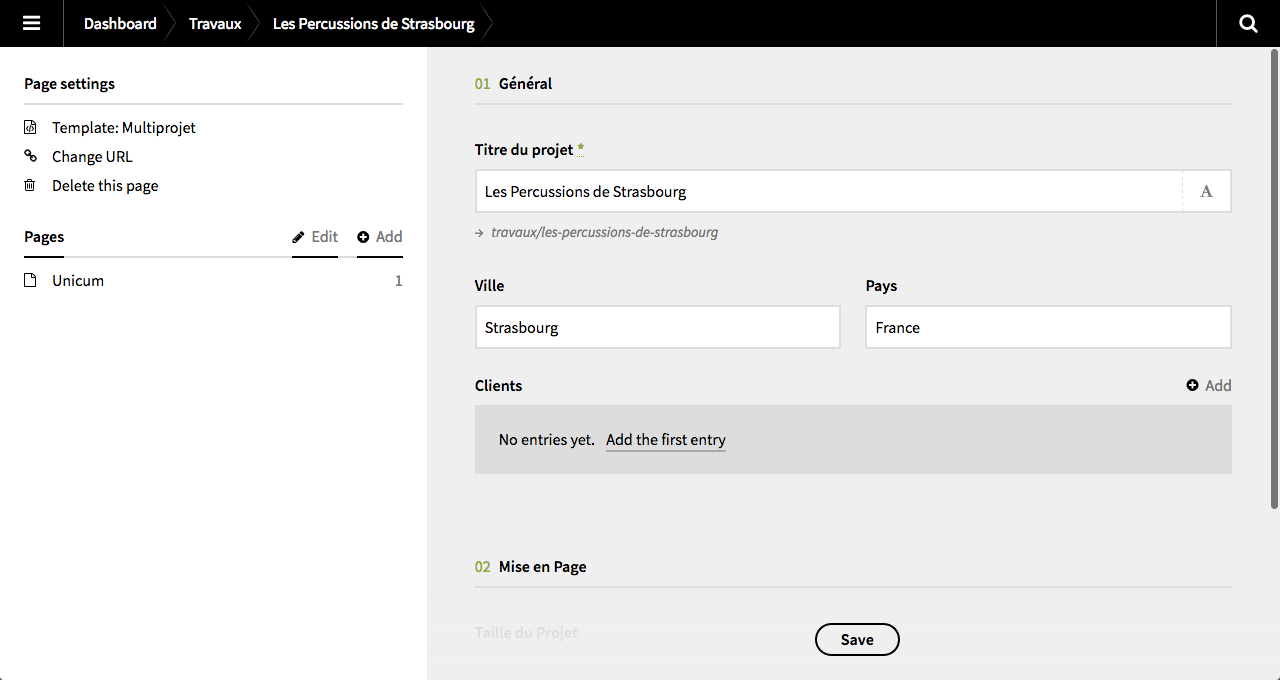Open the hamburger menu
The image size is (1280, 680).
(31, 23)
